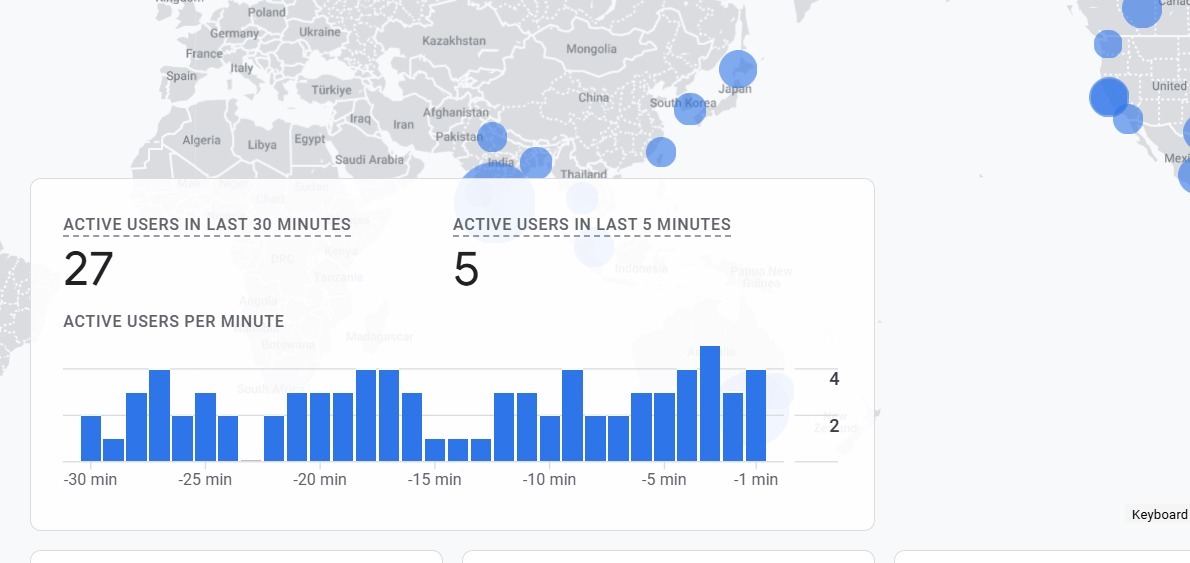
Task: Click the Keyboard shortcuts button on map
Action: [1159, 515]
